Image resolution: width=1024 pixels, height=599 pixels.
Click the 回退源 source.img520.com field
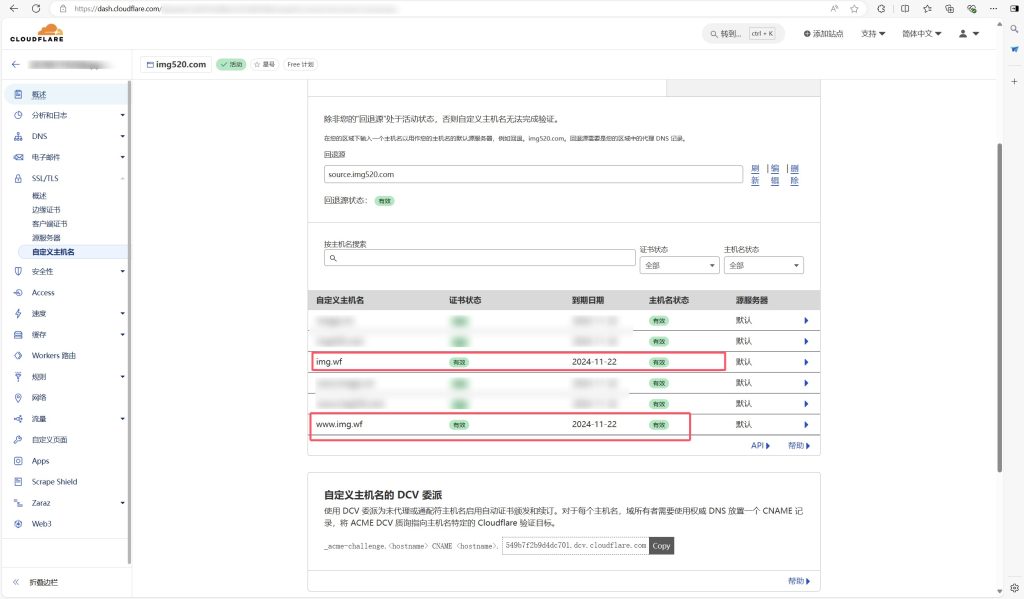[533, 174]
